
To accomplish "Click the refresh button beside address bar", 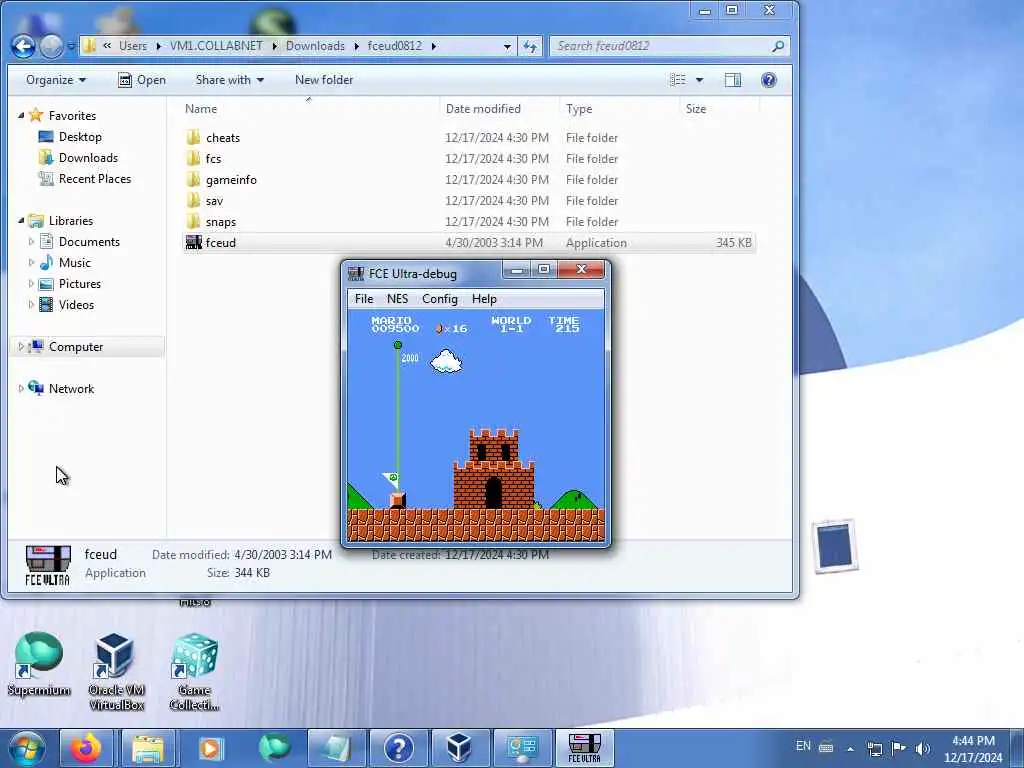I will point(530,46).
